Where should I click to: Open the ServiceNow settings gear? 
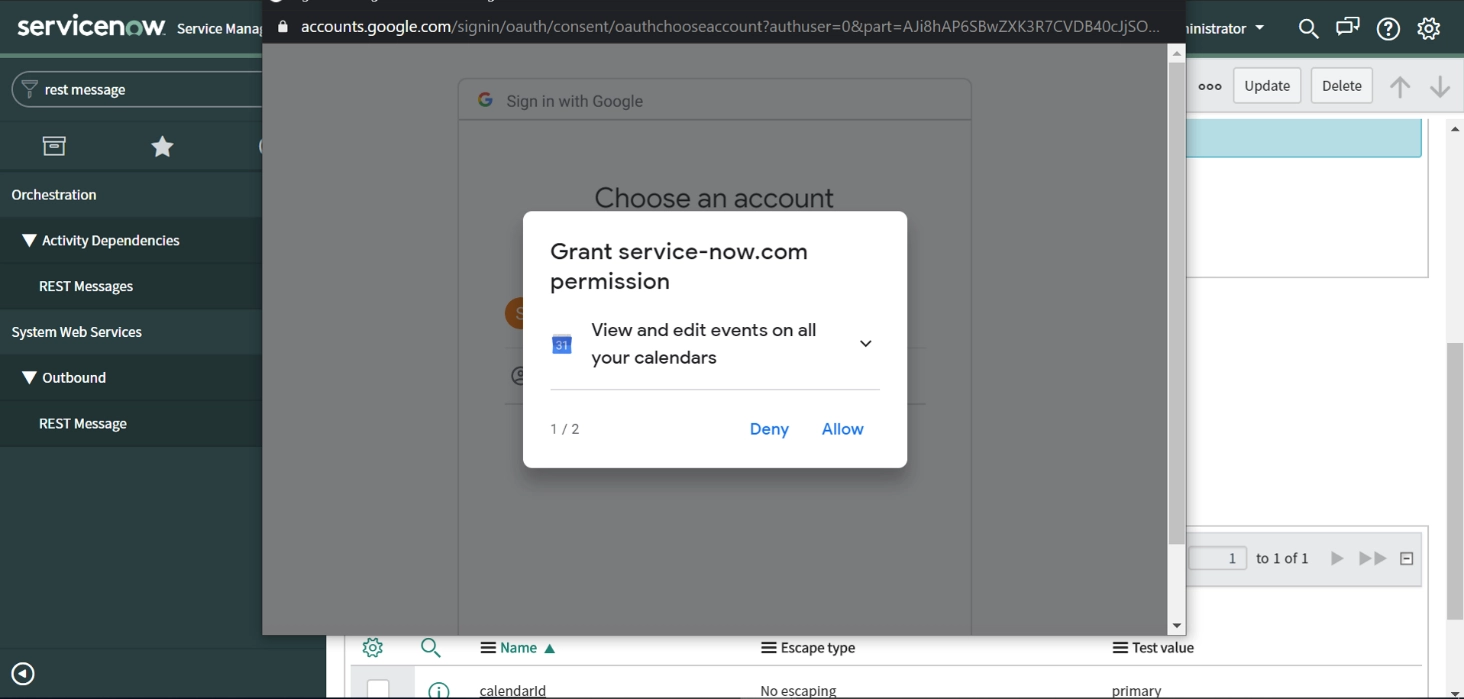click(x=1429, y=29)
